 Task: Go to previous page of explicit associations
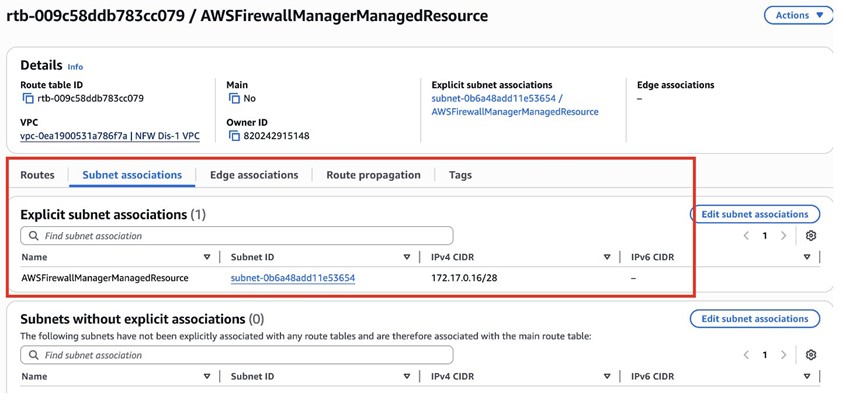click(x=746, y=236)
